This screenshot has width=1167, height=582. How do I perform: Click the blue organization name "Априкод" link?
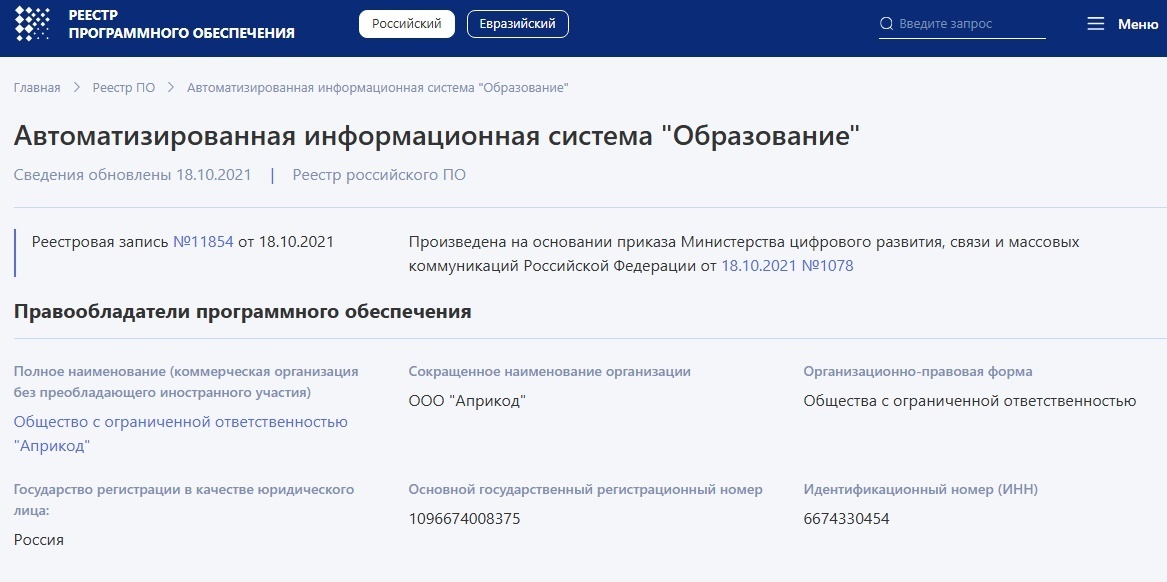180,421
